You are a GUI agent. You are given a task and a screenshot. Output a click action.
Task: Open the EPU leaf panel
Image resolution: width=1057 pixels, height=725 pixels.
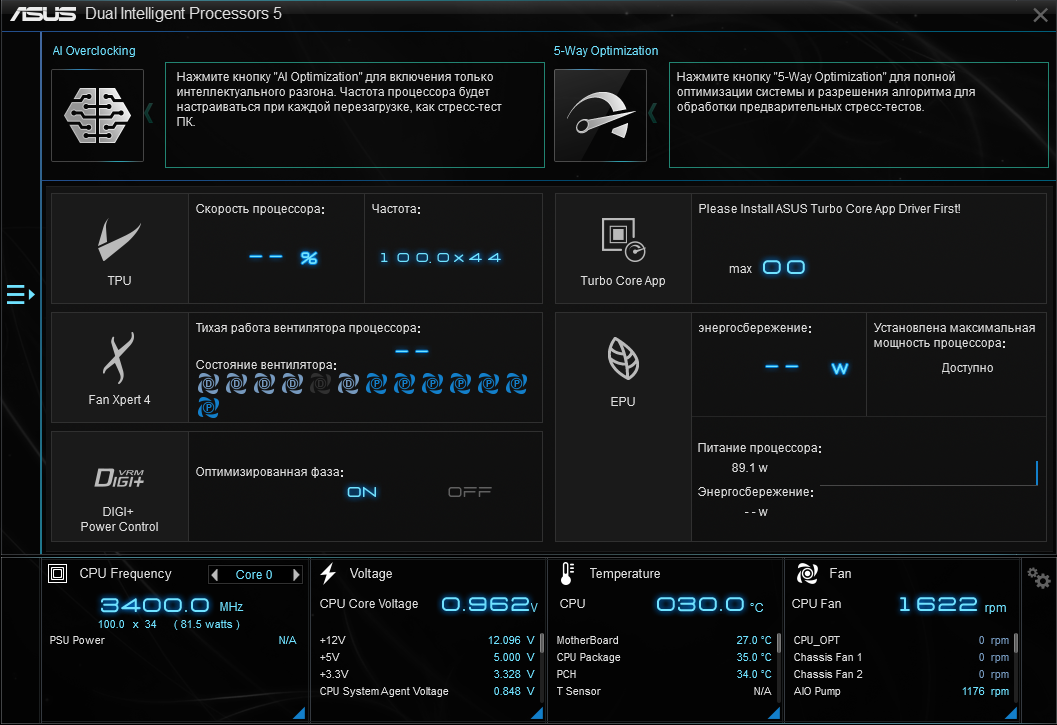coord(623,426)
